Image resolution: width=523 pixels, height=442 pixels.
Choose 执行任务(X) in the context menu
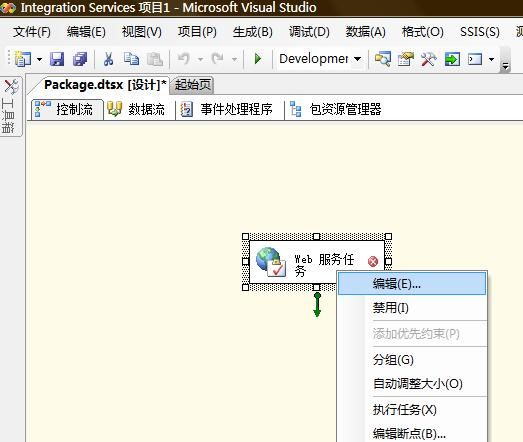tap(412, 410)
